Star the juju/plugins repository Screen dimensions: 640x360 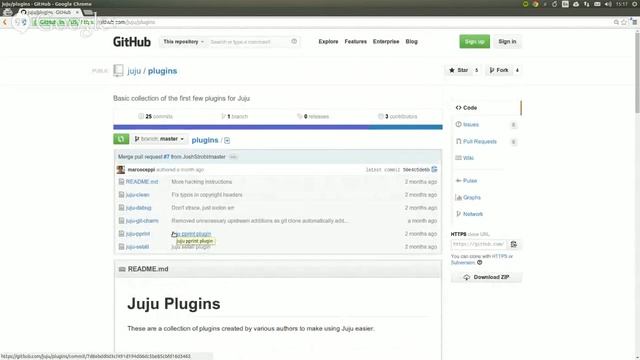click(x=458, y=70)
